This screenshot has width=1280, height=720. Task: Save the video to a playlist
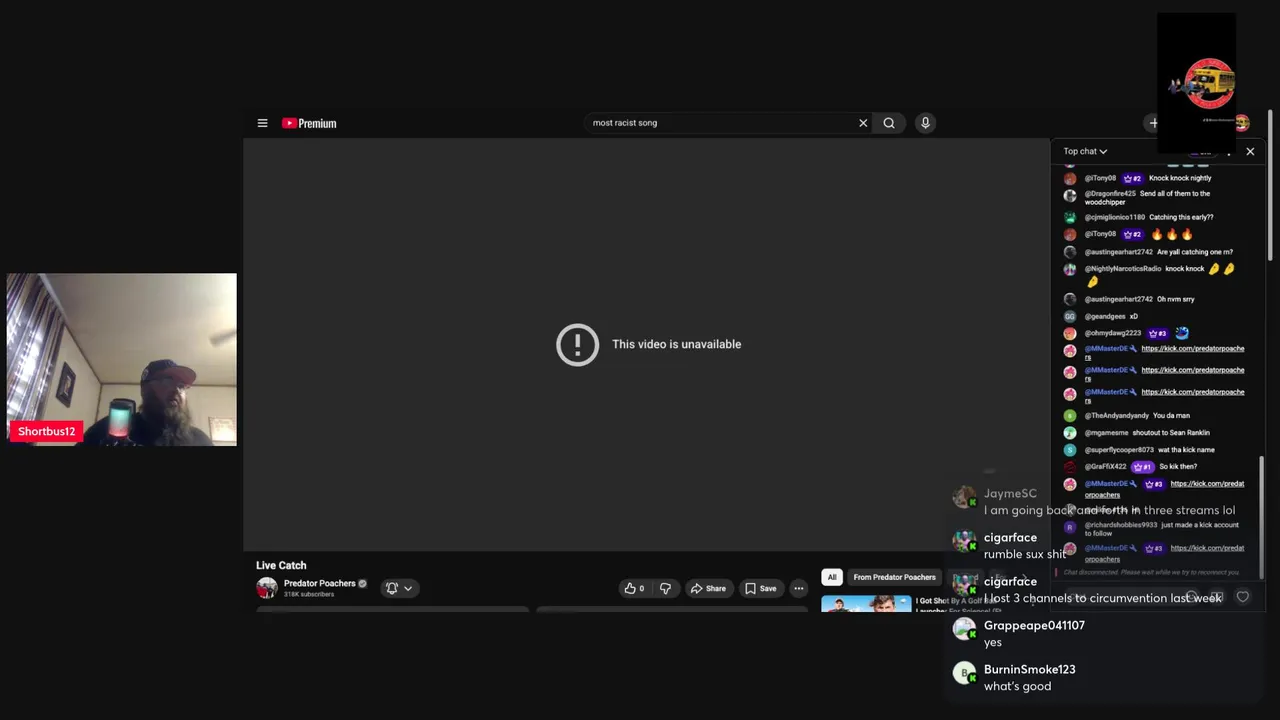coord(760,588)
